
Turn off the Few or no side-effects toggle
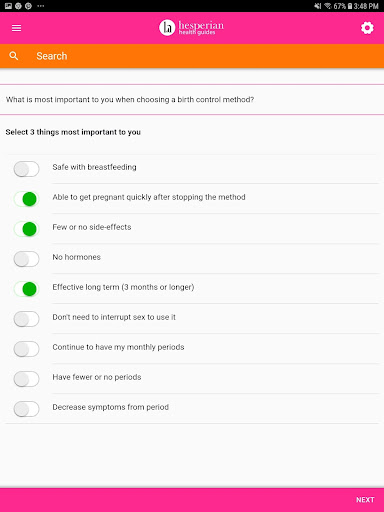26,229
